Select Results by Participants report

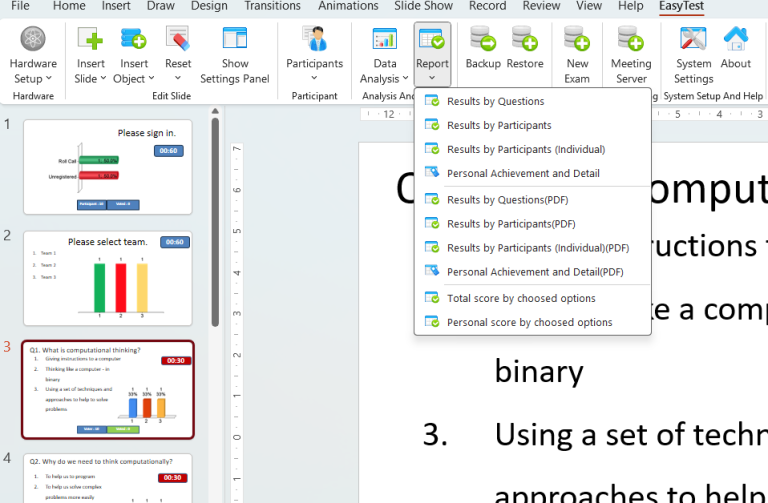(532, 125)
